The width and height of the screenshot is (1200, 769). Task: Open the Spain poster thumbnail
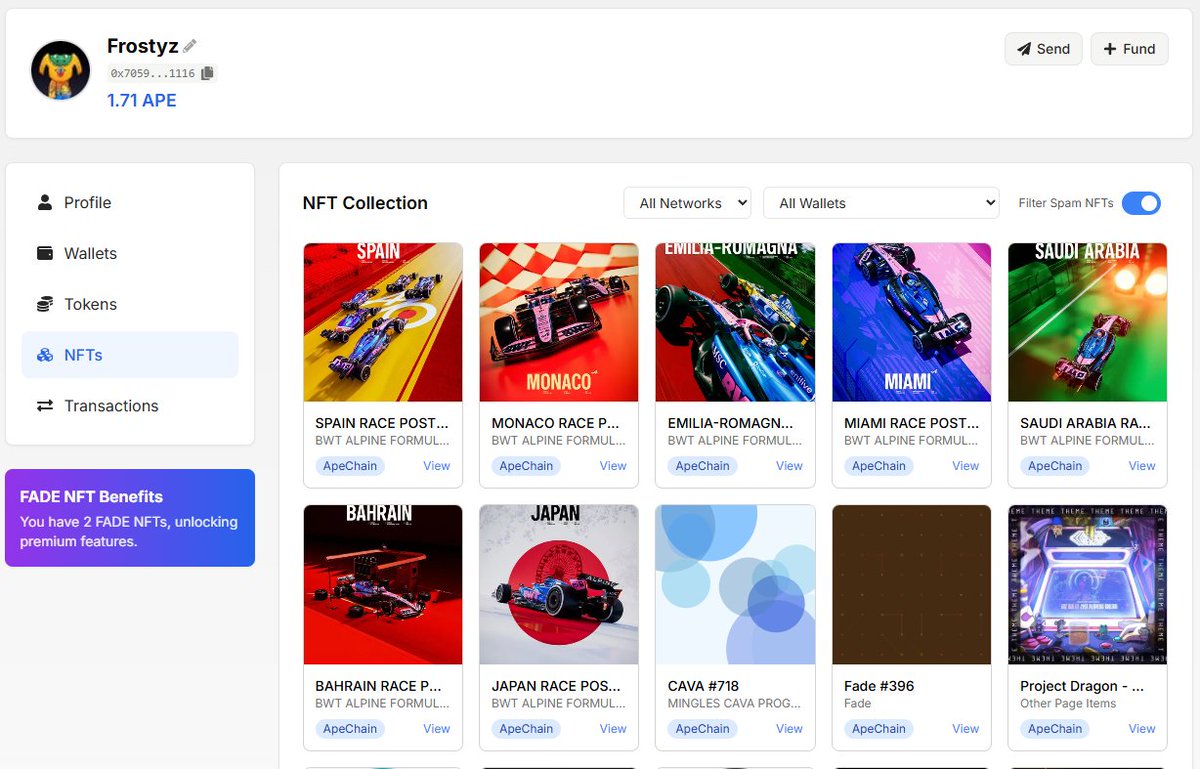coord(383,322)
